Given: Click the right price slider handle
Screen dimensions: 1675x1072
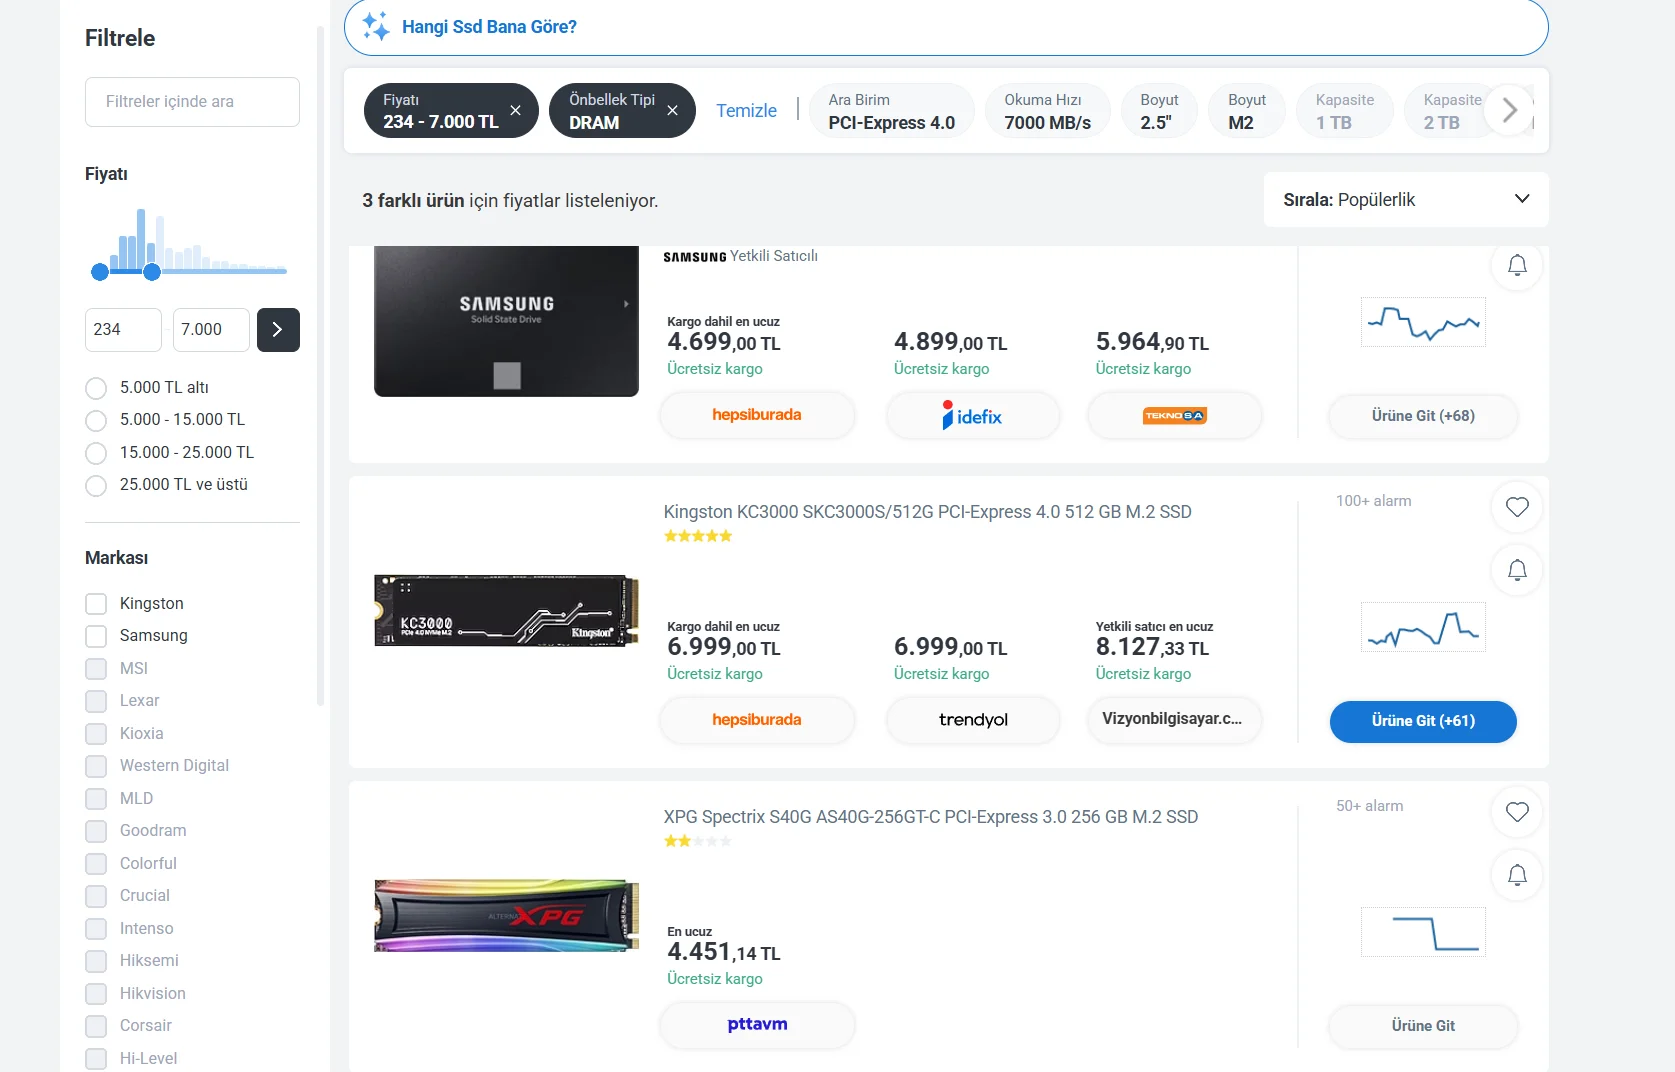Looking at the screenshot, I should coord(152,271).
